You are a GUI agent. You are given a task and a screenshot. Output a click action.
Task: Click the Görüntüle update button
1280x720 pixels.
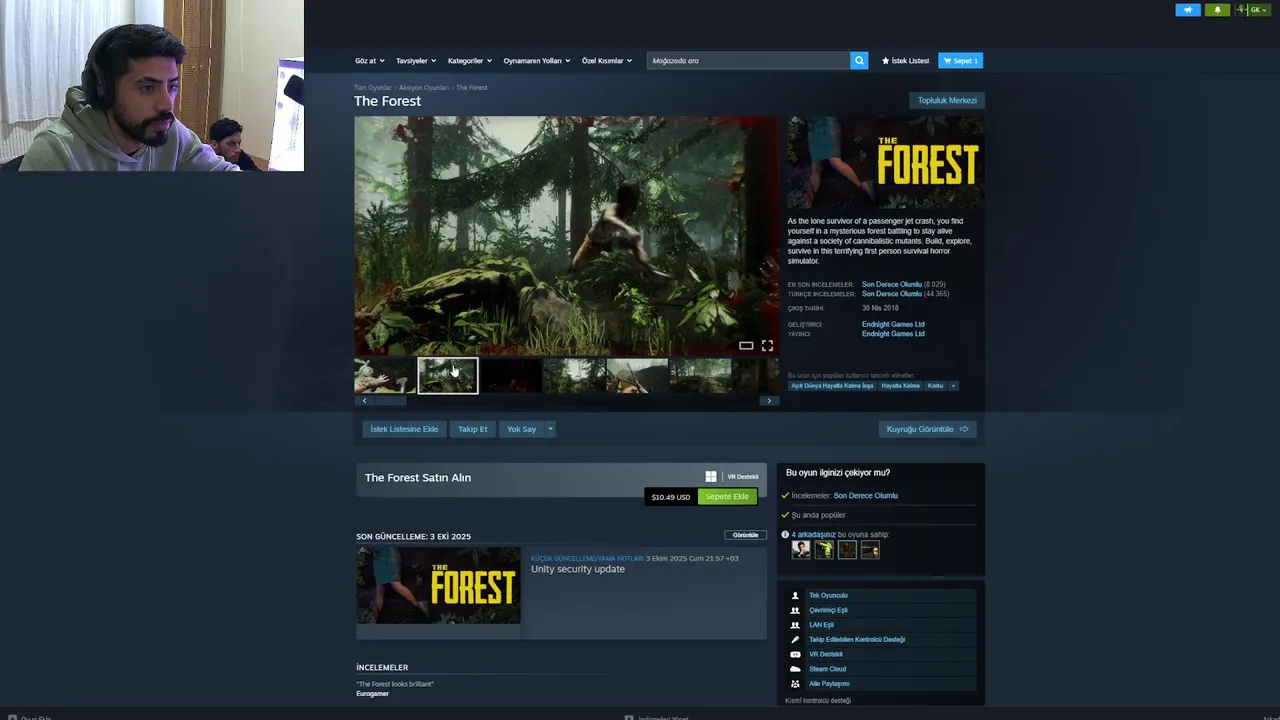click(x=745, y=535)
